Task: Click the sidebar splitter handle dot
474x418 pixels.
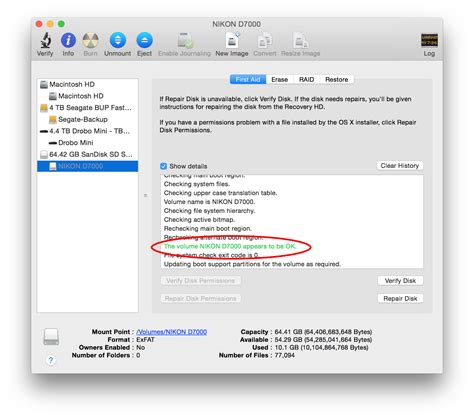Action: pos(145,195)
